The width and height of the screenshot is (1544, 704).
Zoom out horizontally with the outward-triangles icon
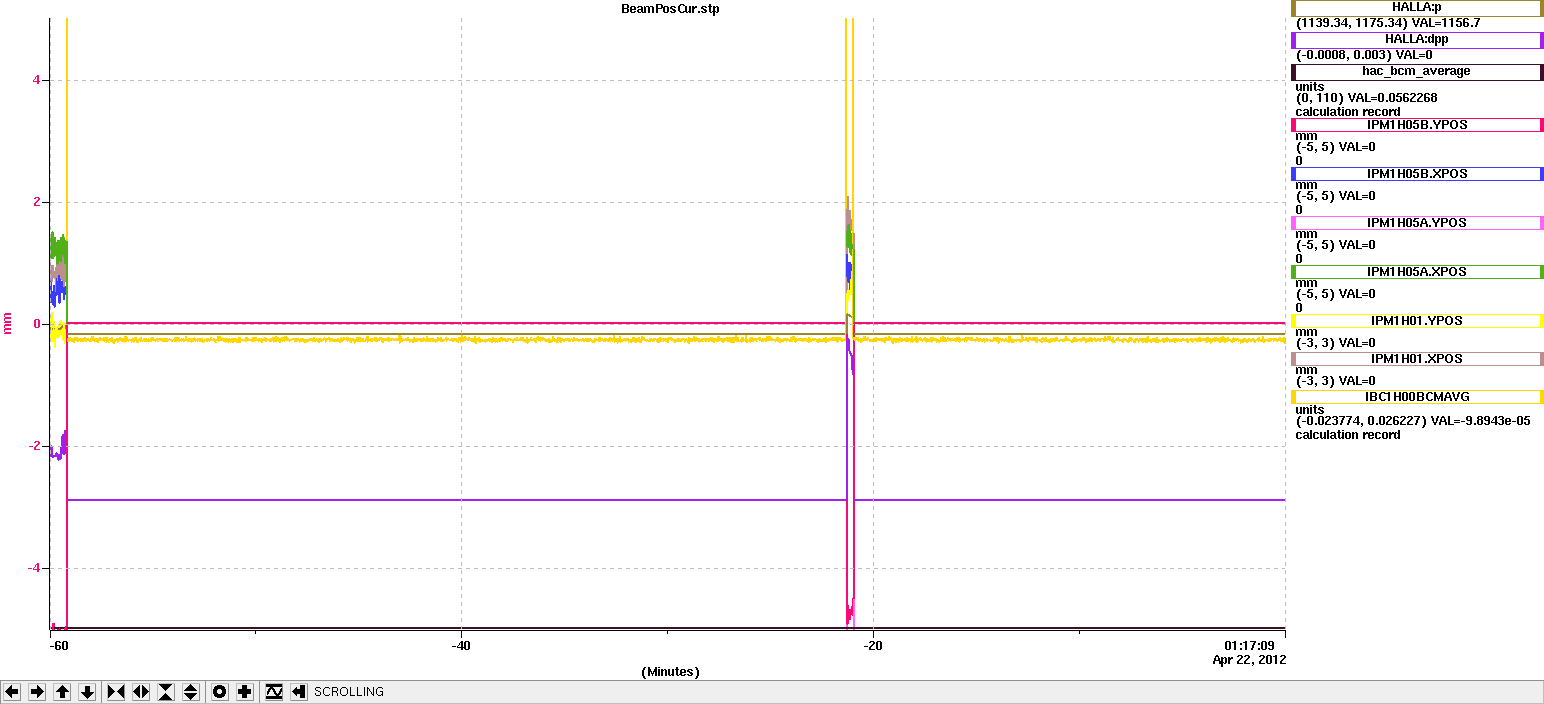click(141, 692)
